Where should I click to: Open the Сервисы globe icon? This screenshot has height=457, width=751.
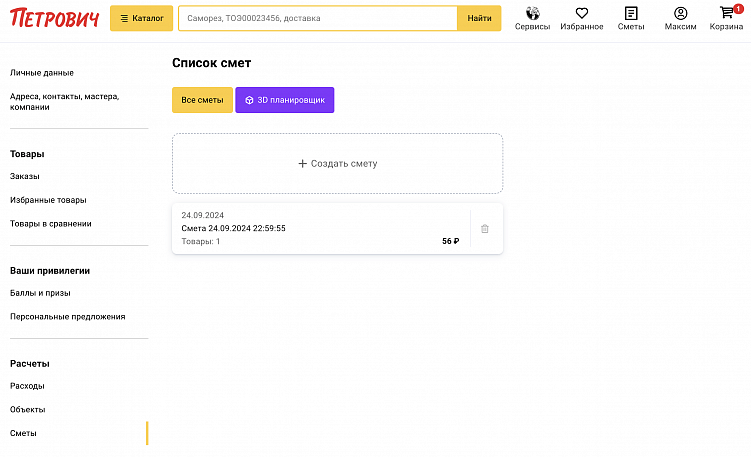click(x=532, y=14)
